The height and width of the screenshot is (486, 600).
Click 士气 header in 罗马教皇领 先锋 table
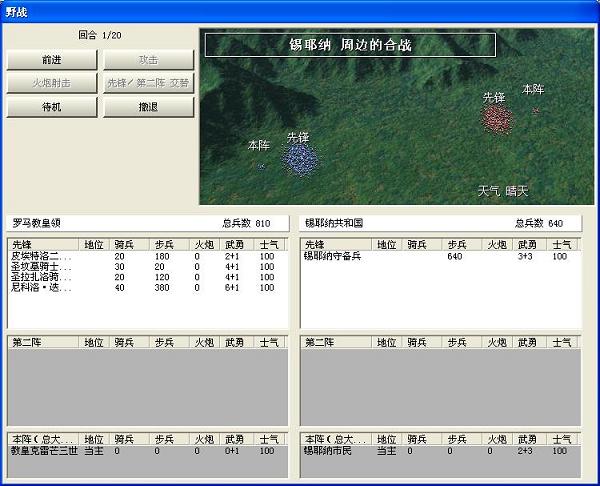coord(269,245)
